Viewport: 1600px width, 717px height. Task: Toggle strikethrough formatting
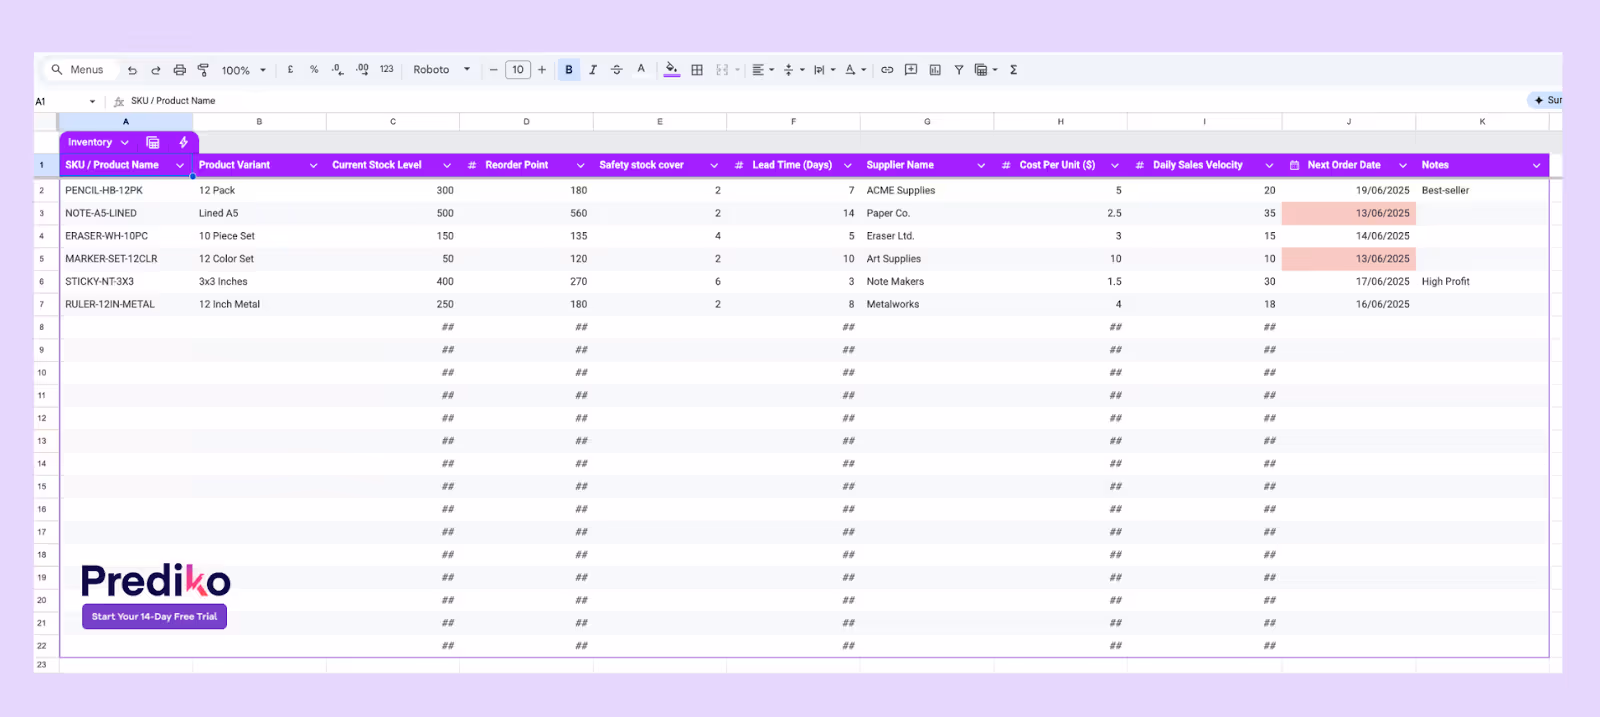point(617,70)
